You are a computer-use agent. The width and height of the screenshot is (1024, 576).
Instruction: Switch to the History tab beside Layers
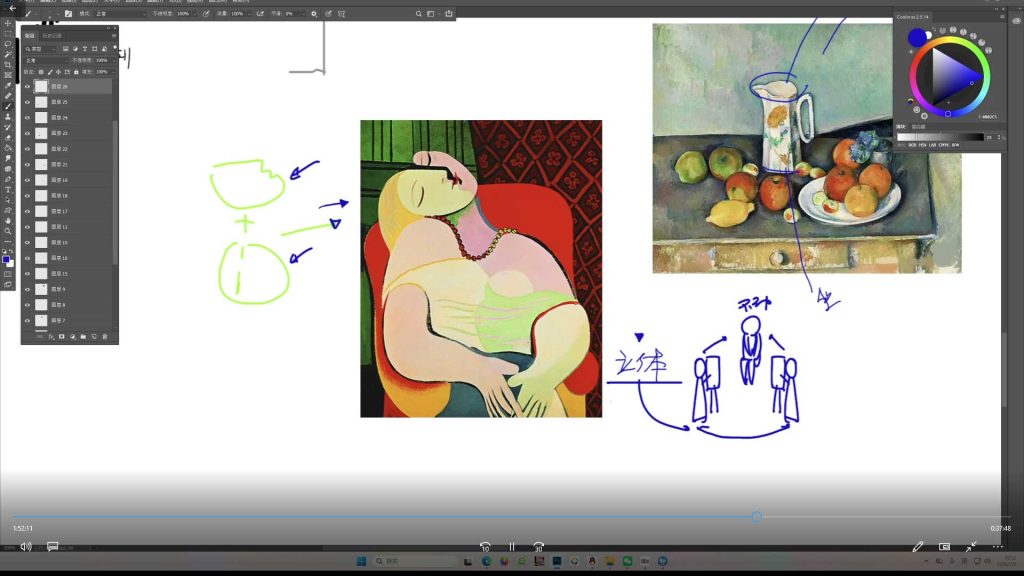52,35
